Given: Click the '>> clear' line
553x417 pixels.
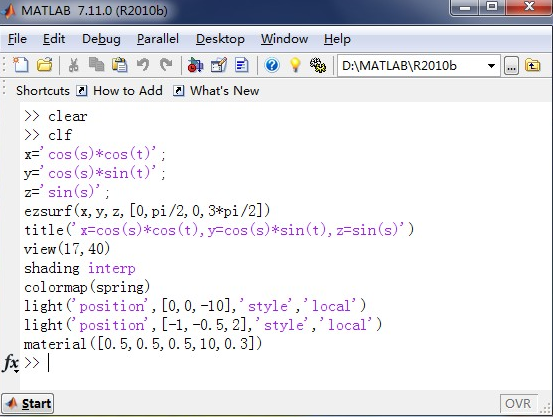Looking at the screenshot, I should pos(56,116).
